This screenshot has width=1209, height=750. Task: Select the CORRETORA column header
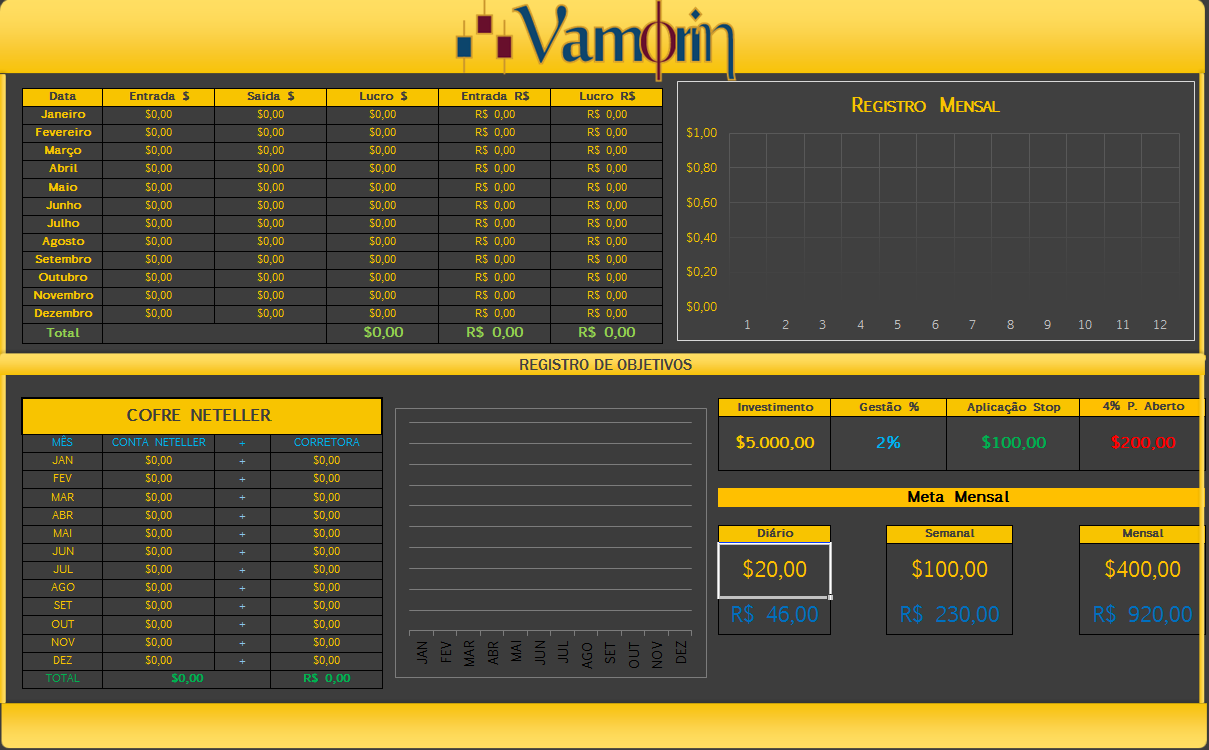tap(326, 442)
